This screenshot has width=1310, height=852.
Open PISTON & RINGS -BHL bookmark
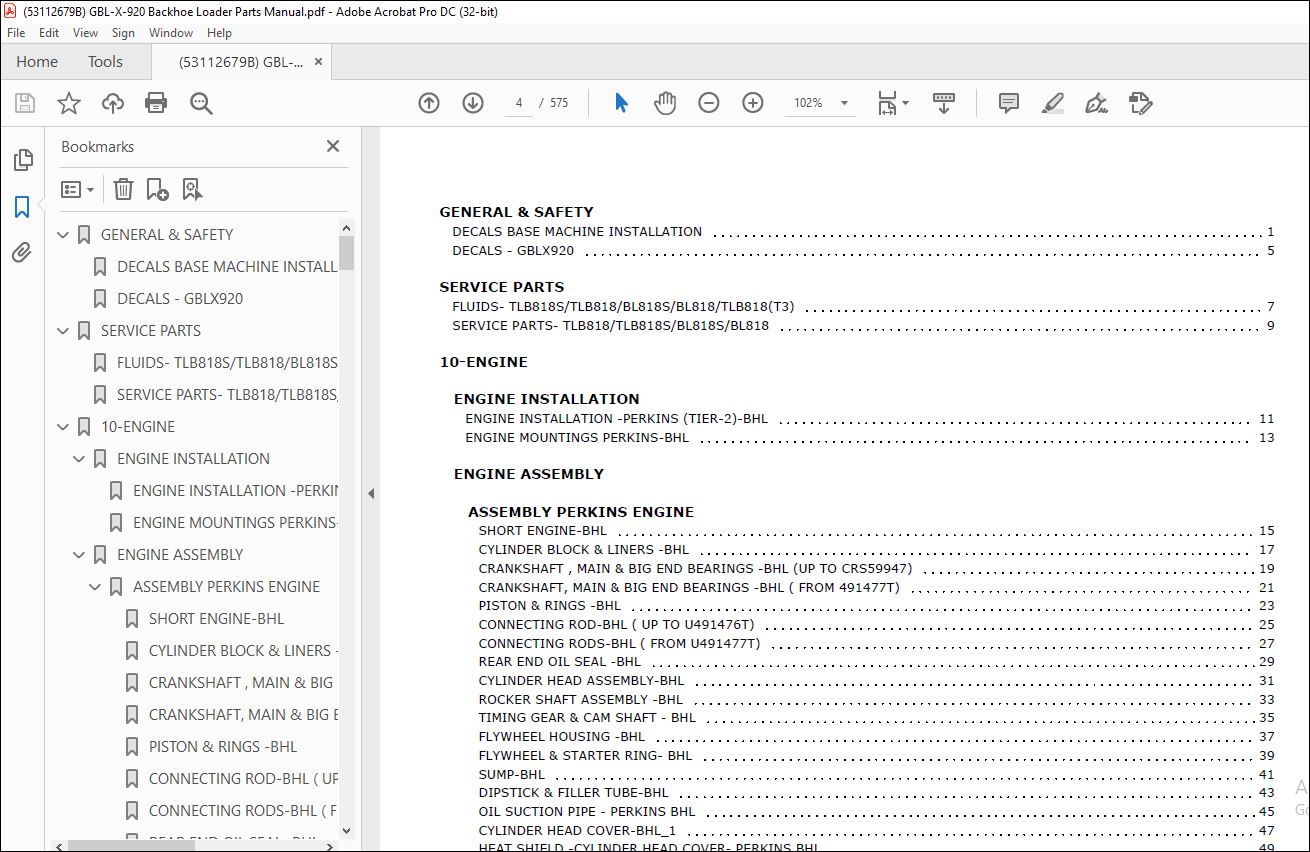(x=223, y=747)
